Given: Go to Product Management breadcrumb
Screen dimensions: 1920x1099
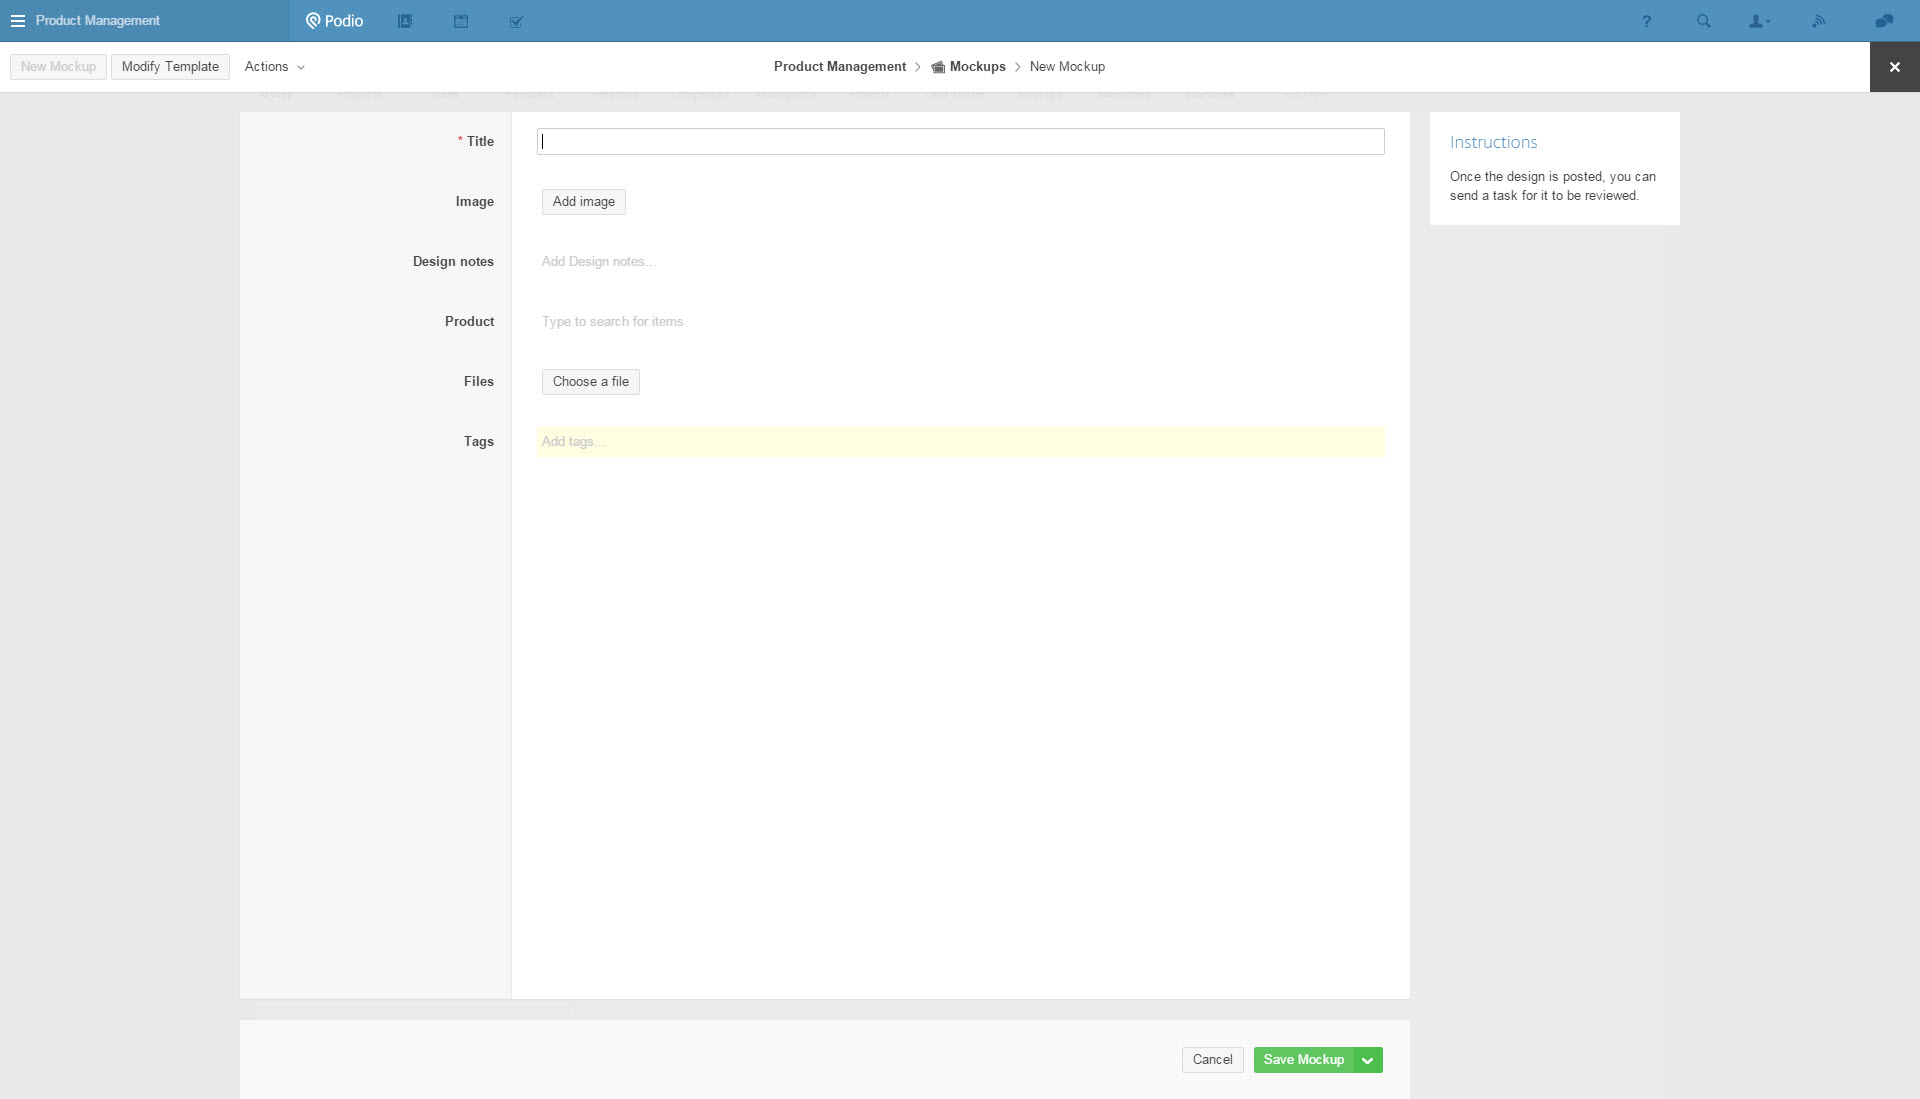Looking at the screenshot, I should click(839, 67).
